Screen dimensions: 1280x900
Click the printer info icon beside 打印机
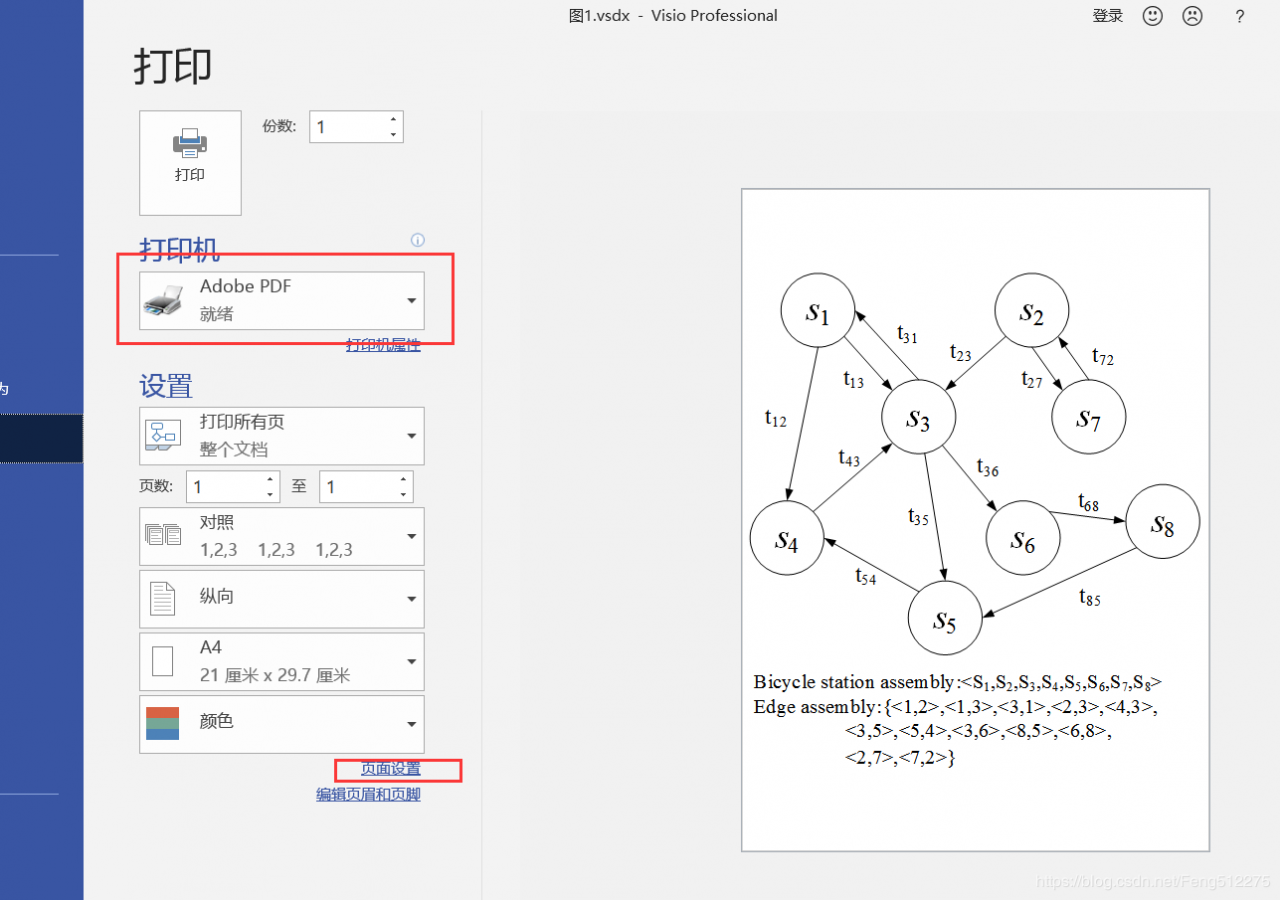click(418, 240)
